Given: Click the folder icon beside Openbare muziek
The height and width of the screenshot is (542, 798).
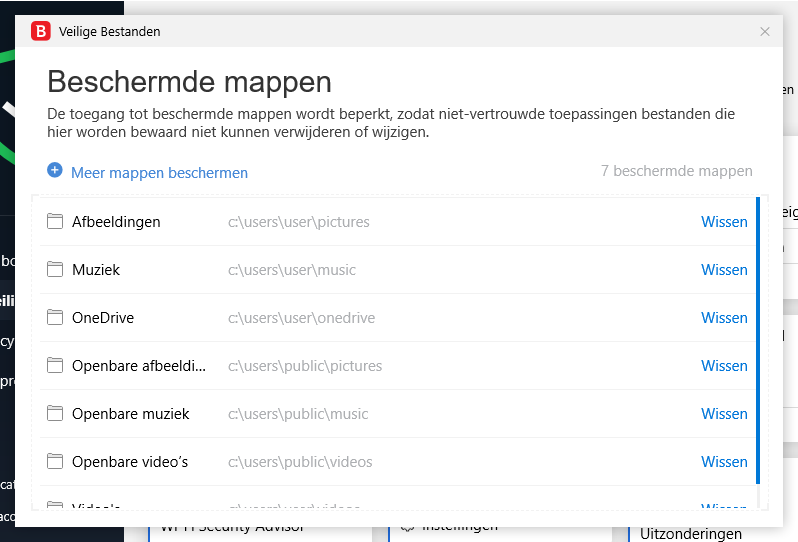Looking at the screenshot, I should (x=55, y=414).
